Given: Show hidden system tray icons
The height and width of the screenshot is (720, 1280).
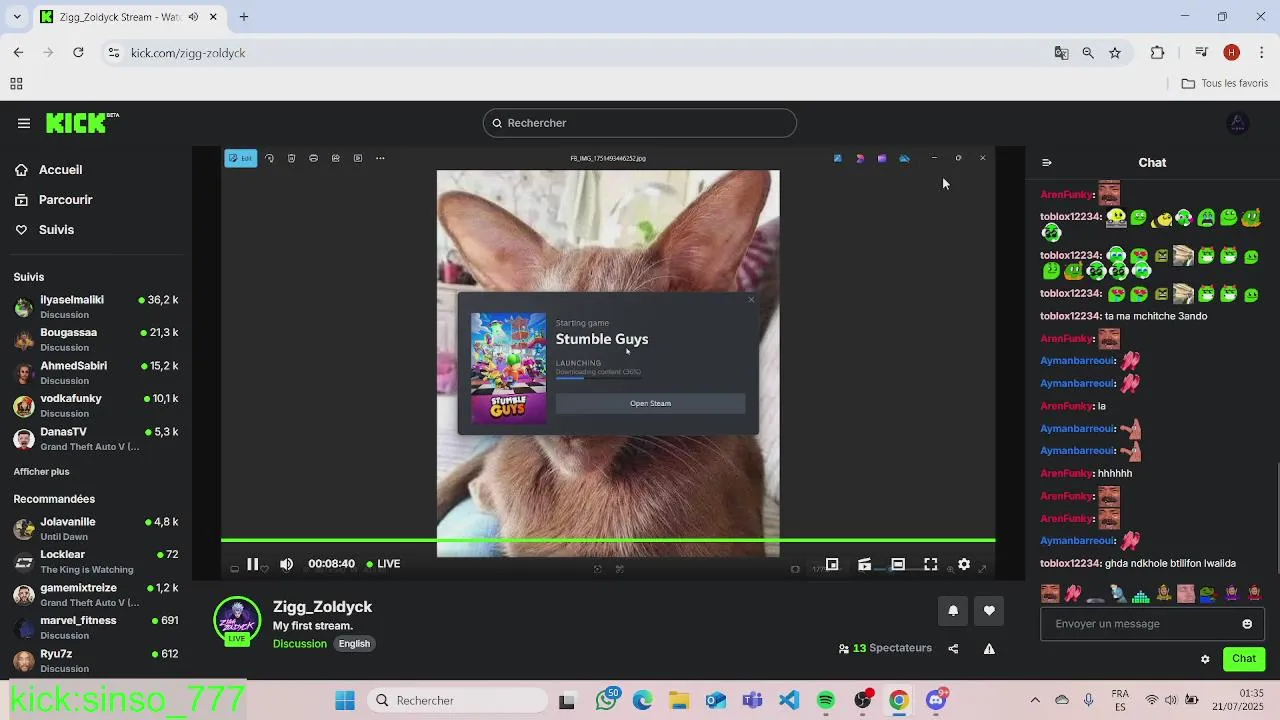Looking at the screenshot, I should pyautogui.click(x=1035, y=700).
